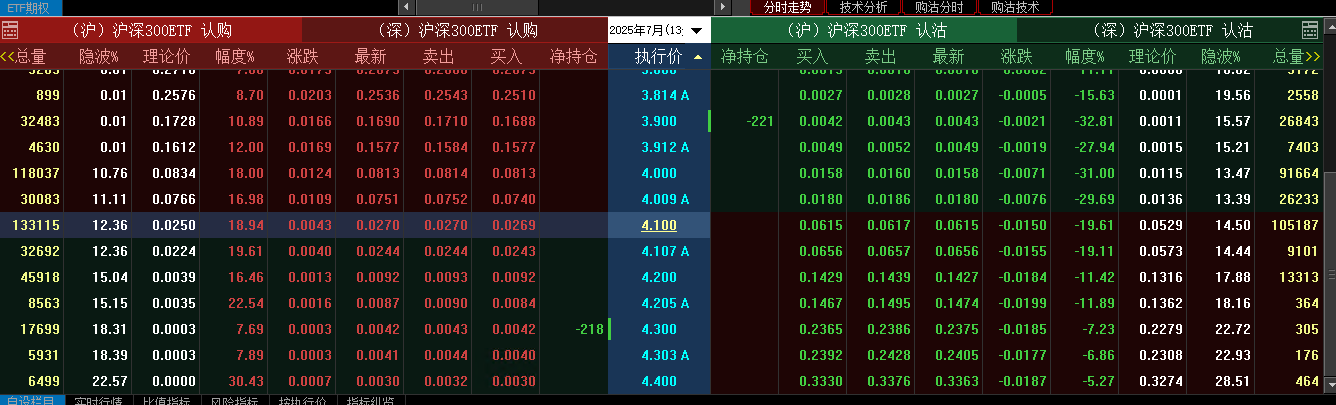Image resolution: width=1336 pixels, height=405 pixels.
Task: Click call total volume 118037
Action: [x=35, y=173]
